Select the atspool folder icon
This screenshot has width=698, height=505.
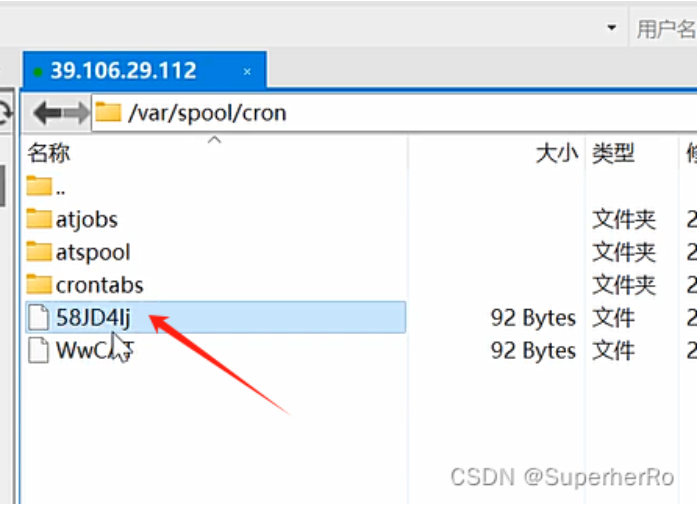[39, 252]
